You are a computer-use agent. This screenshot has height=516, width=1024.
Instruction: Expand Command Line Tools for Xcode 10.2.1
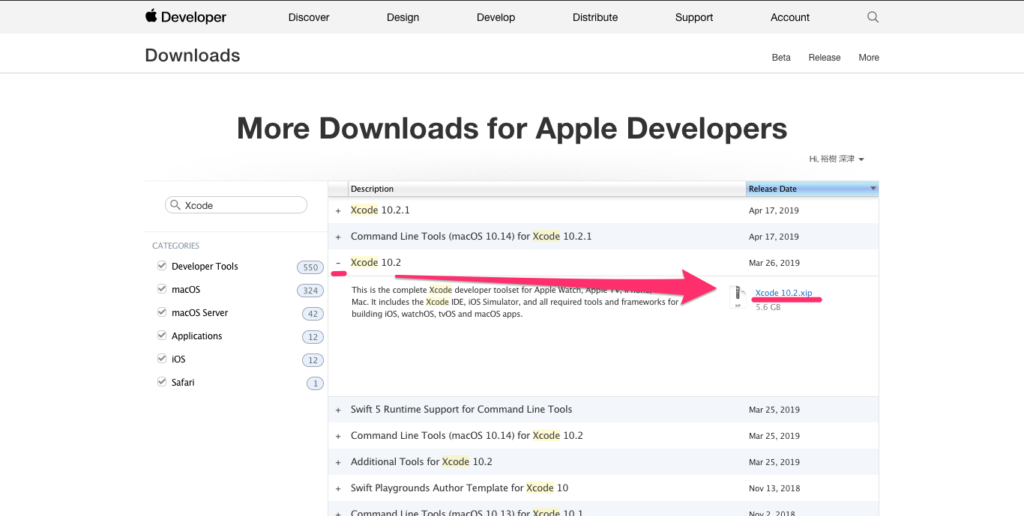pyautogui.click(x=338, y=237)
